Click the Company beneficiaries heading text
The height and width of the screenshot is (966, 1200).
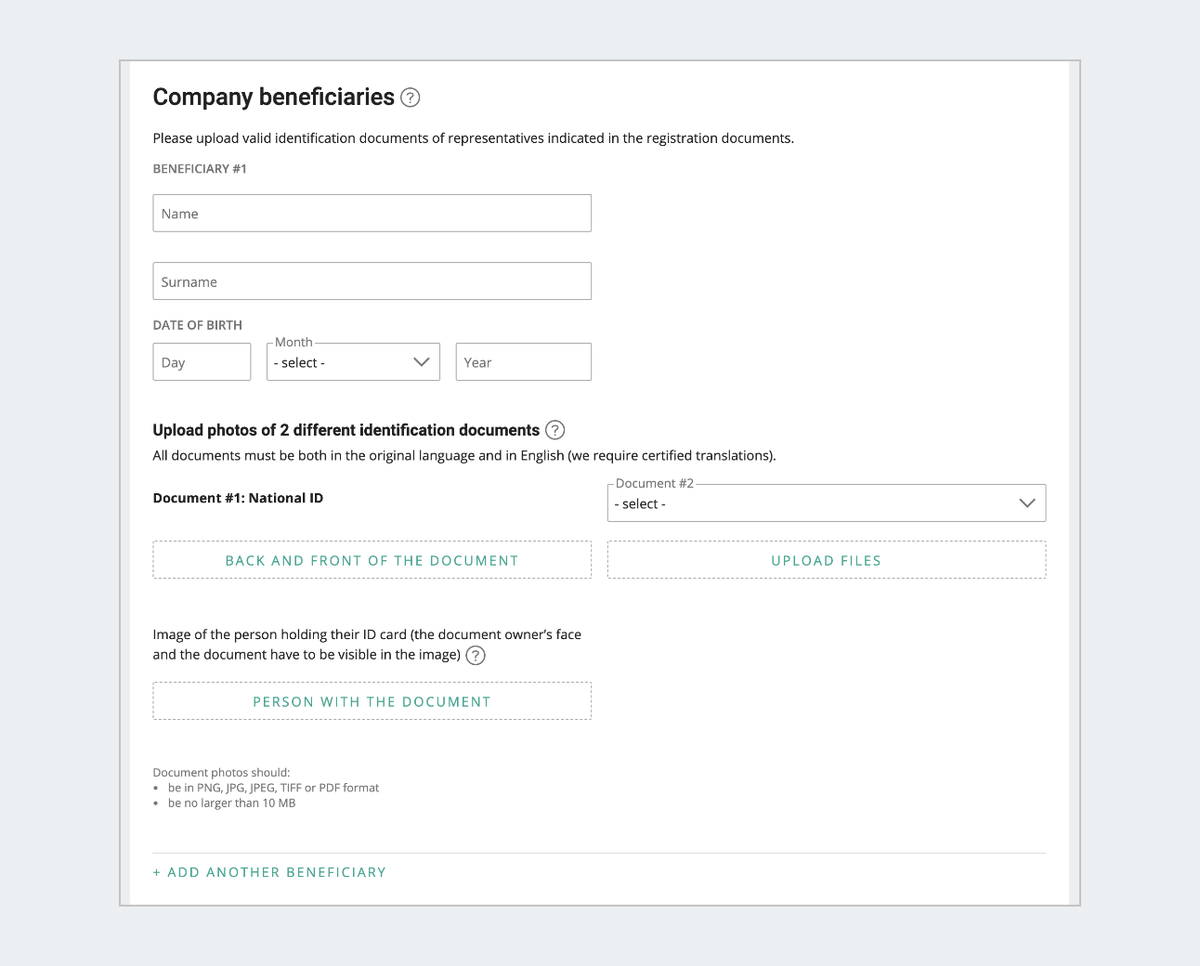(x=273, y=97)
